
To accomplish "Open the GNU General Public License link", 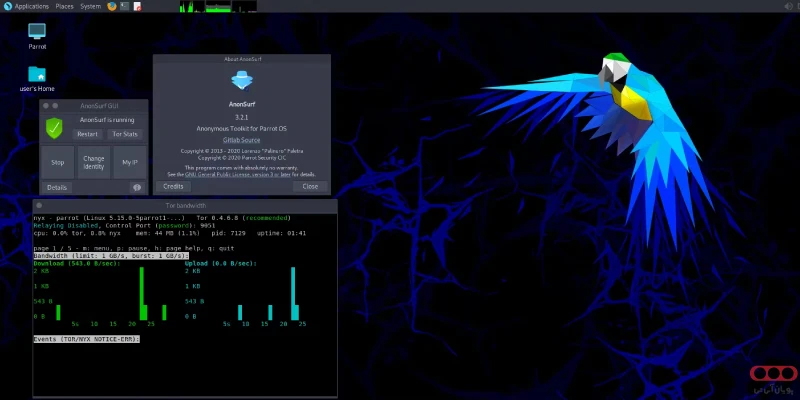I will click(x=240, y=174).
